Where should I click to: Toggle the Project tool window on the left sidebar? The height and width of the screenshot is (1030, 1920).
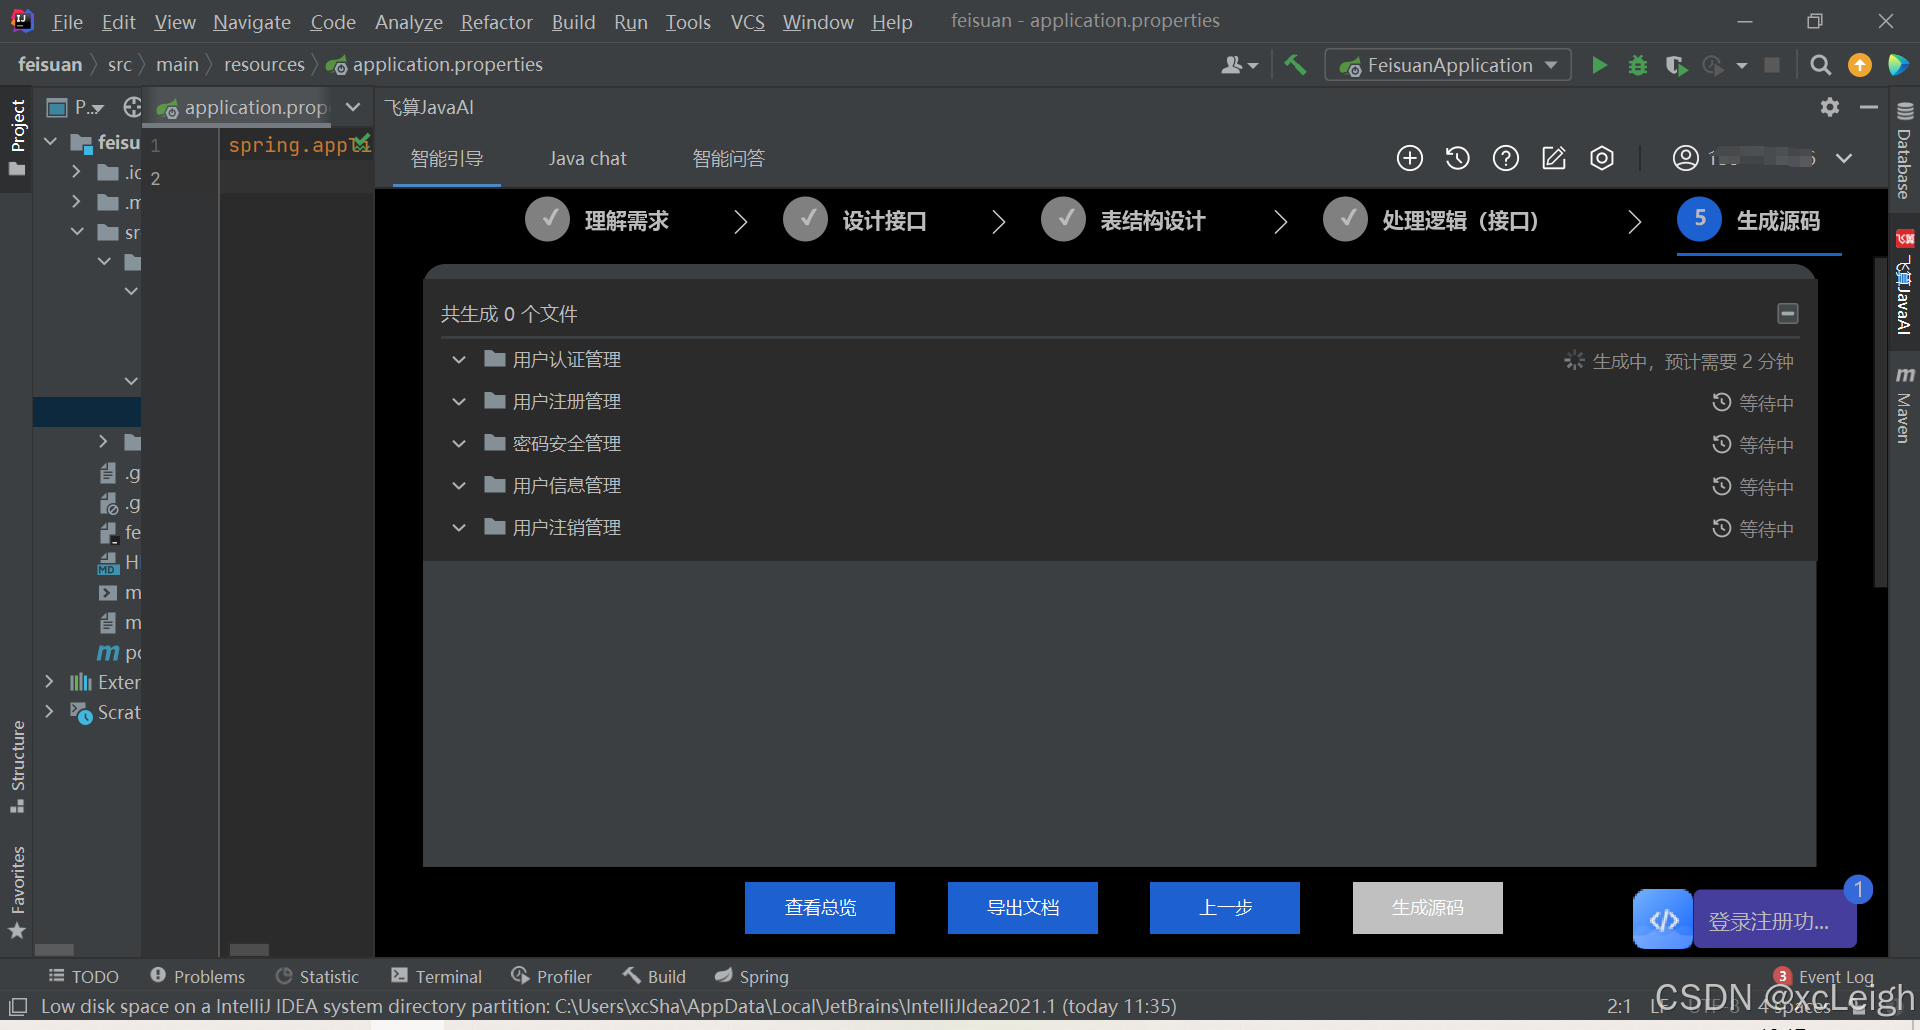pos(17,135)
